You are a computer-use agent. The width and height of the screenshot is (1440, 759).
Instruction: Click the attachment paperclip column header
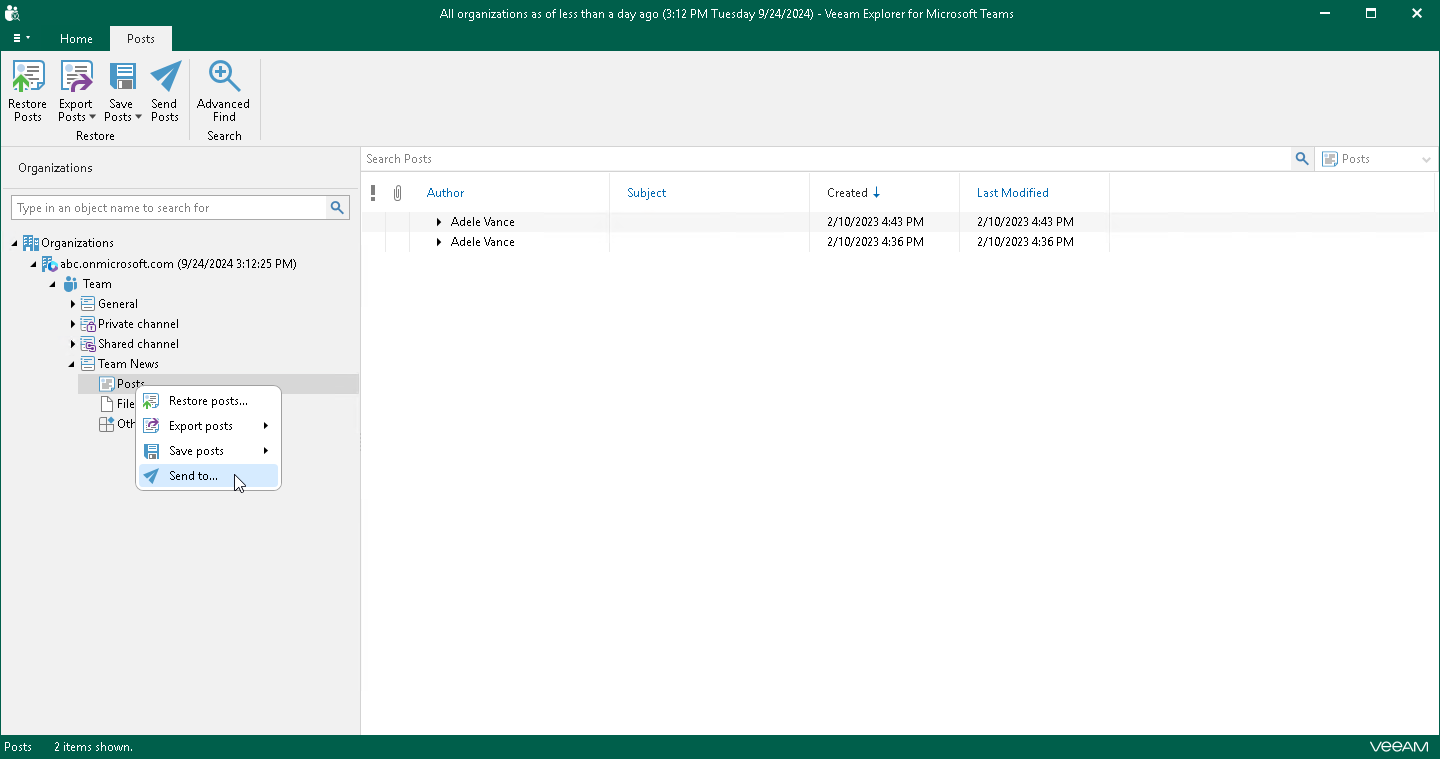(397, 193)
